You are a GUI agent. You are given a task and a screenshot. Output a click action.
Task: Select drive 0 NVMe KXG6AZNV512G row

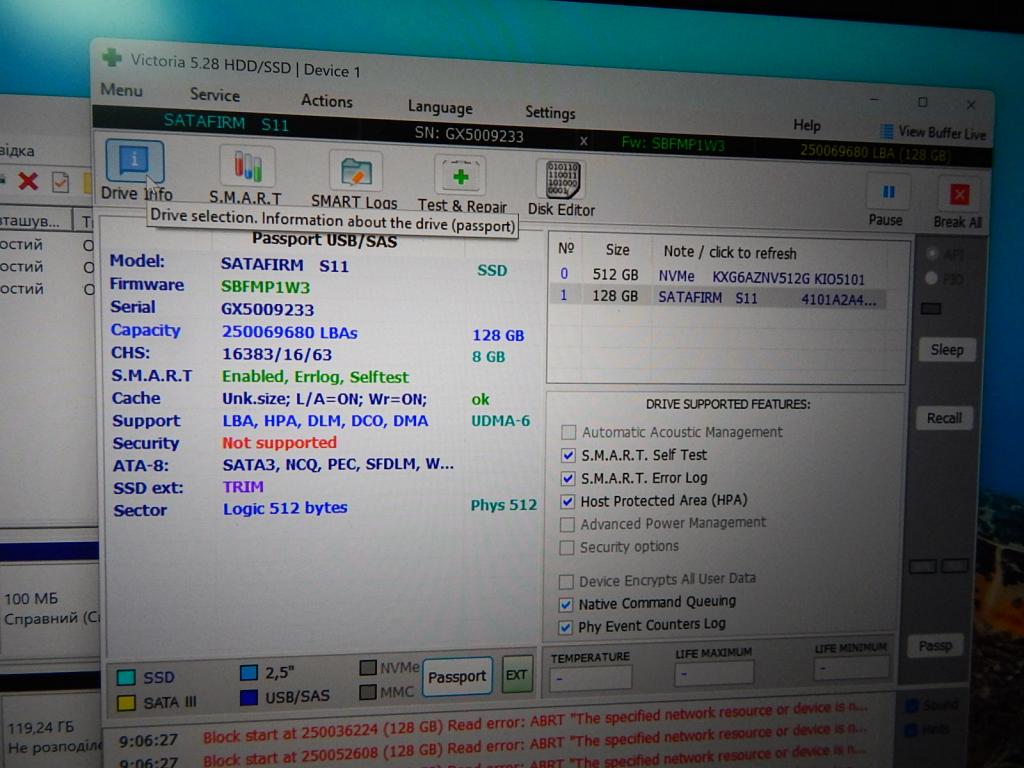coord(718,276)
